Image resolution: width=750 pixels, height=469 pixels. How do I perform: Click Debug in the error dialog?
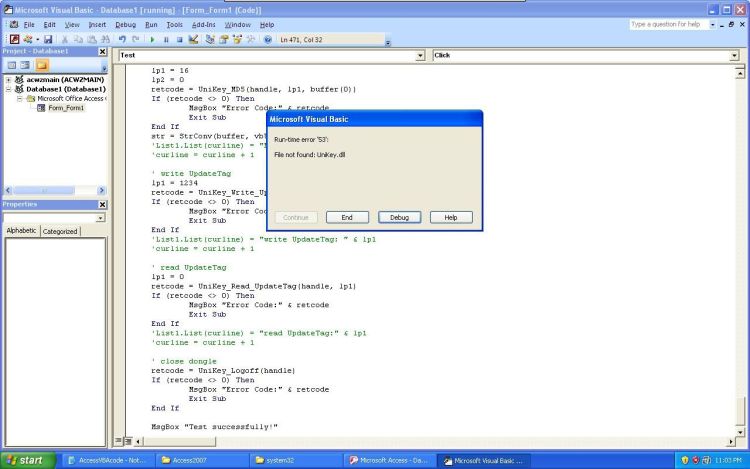399,218
